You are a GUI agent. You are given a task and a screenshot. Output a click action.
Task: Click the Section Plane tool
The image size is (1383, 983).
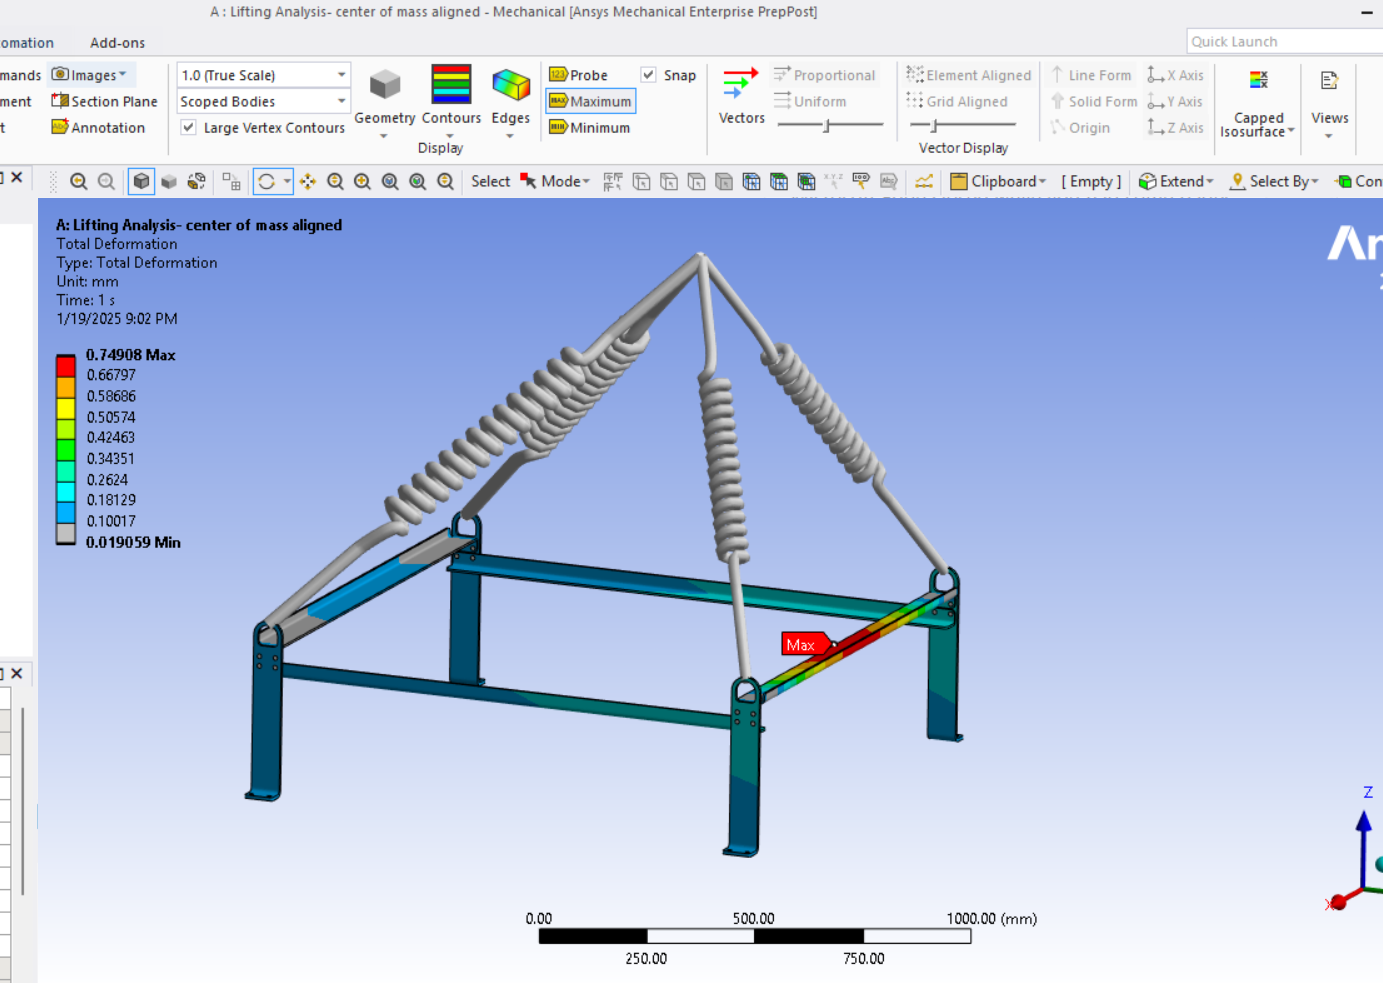104,101
